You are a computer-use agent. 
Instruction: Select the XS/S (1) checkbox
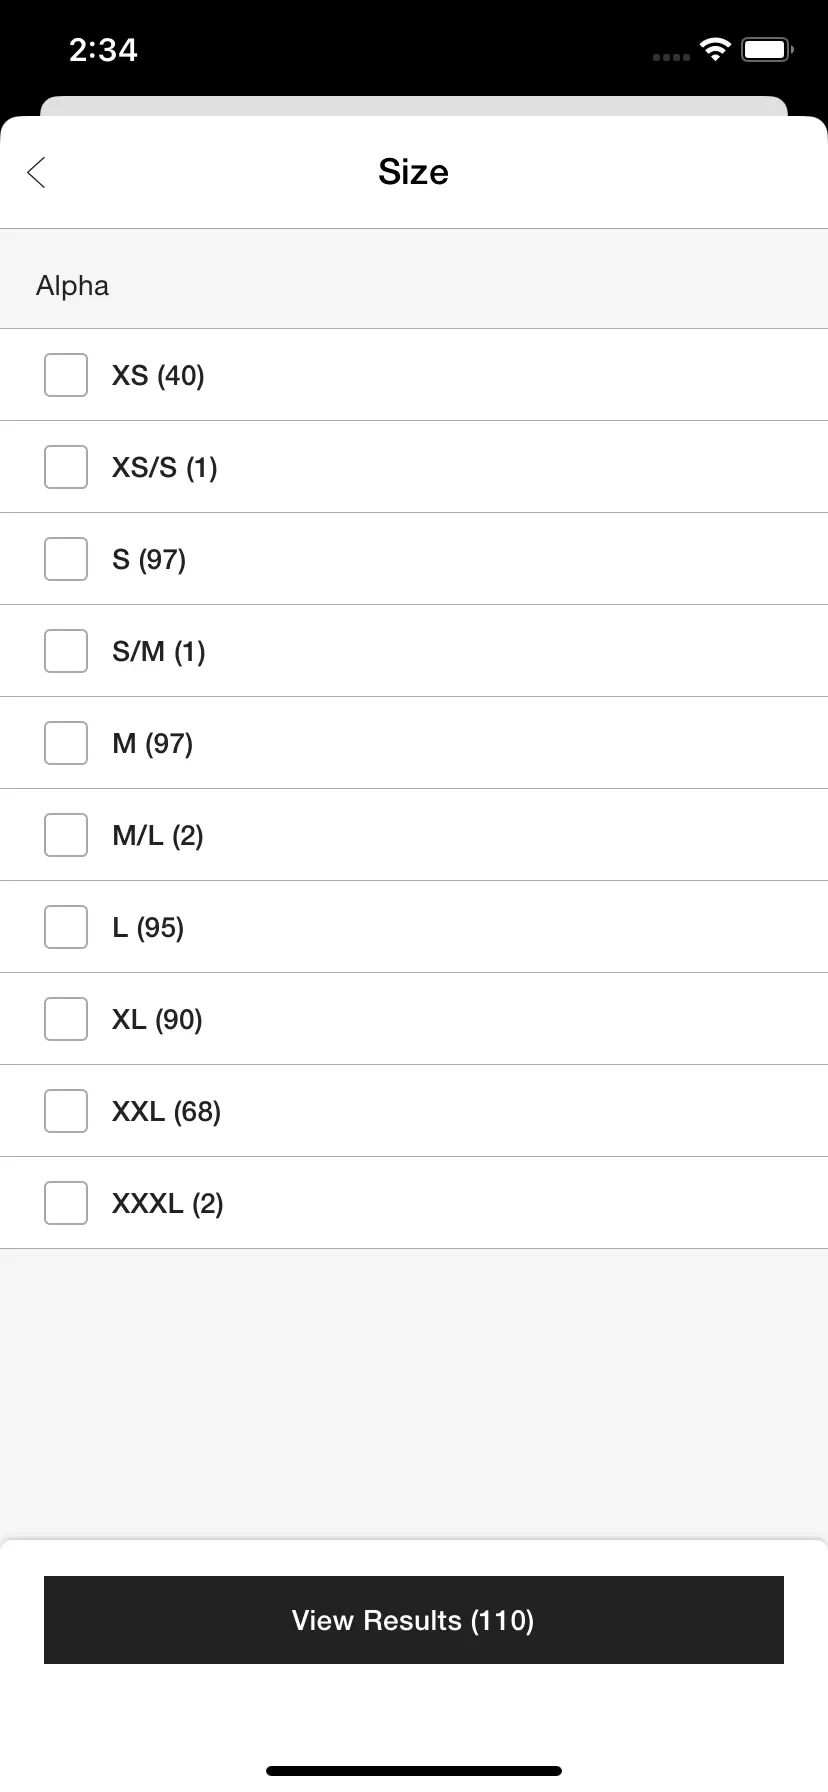pos(66,467)
